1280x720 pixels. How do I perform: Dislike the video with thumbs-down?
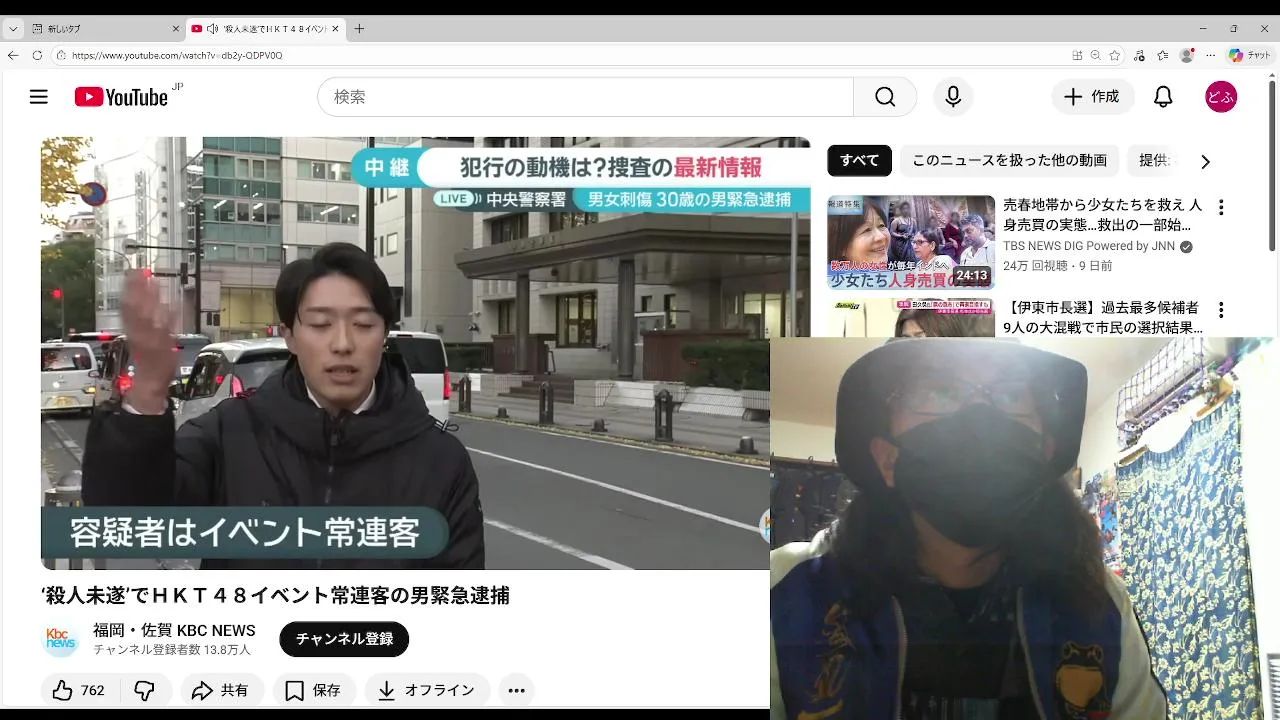point(146,690)
